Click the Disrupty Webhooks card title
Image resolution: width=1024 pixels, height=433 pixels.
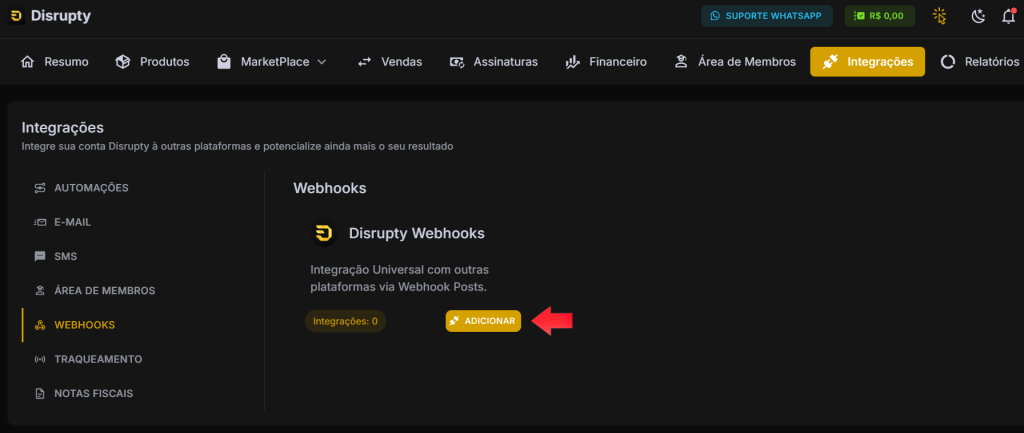pos(417,233)
